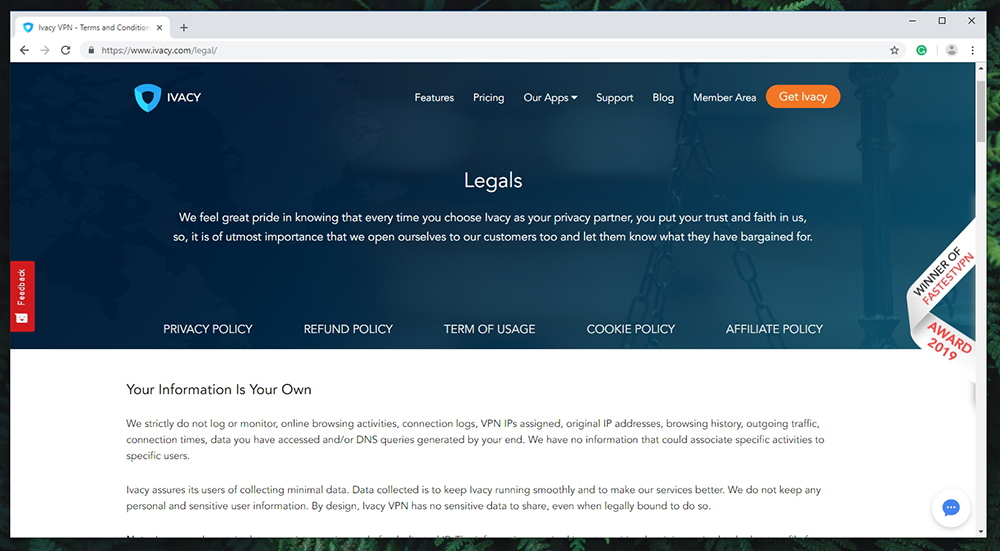
Task: Click the Your Information Is Your Own heading
Action: (219, 390)
